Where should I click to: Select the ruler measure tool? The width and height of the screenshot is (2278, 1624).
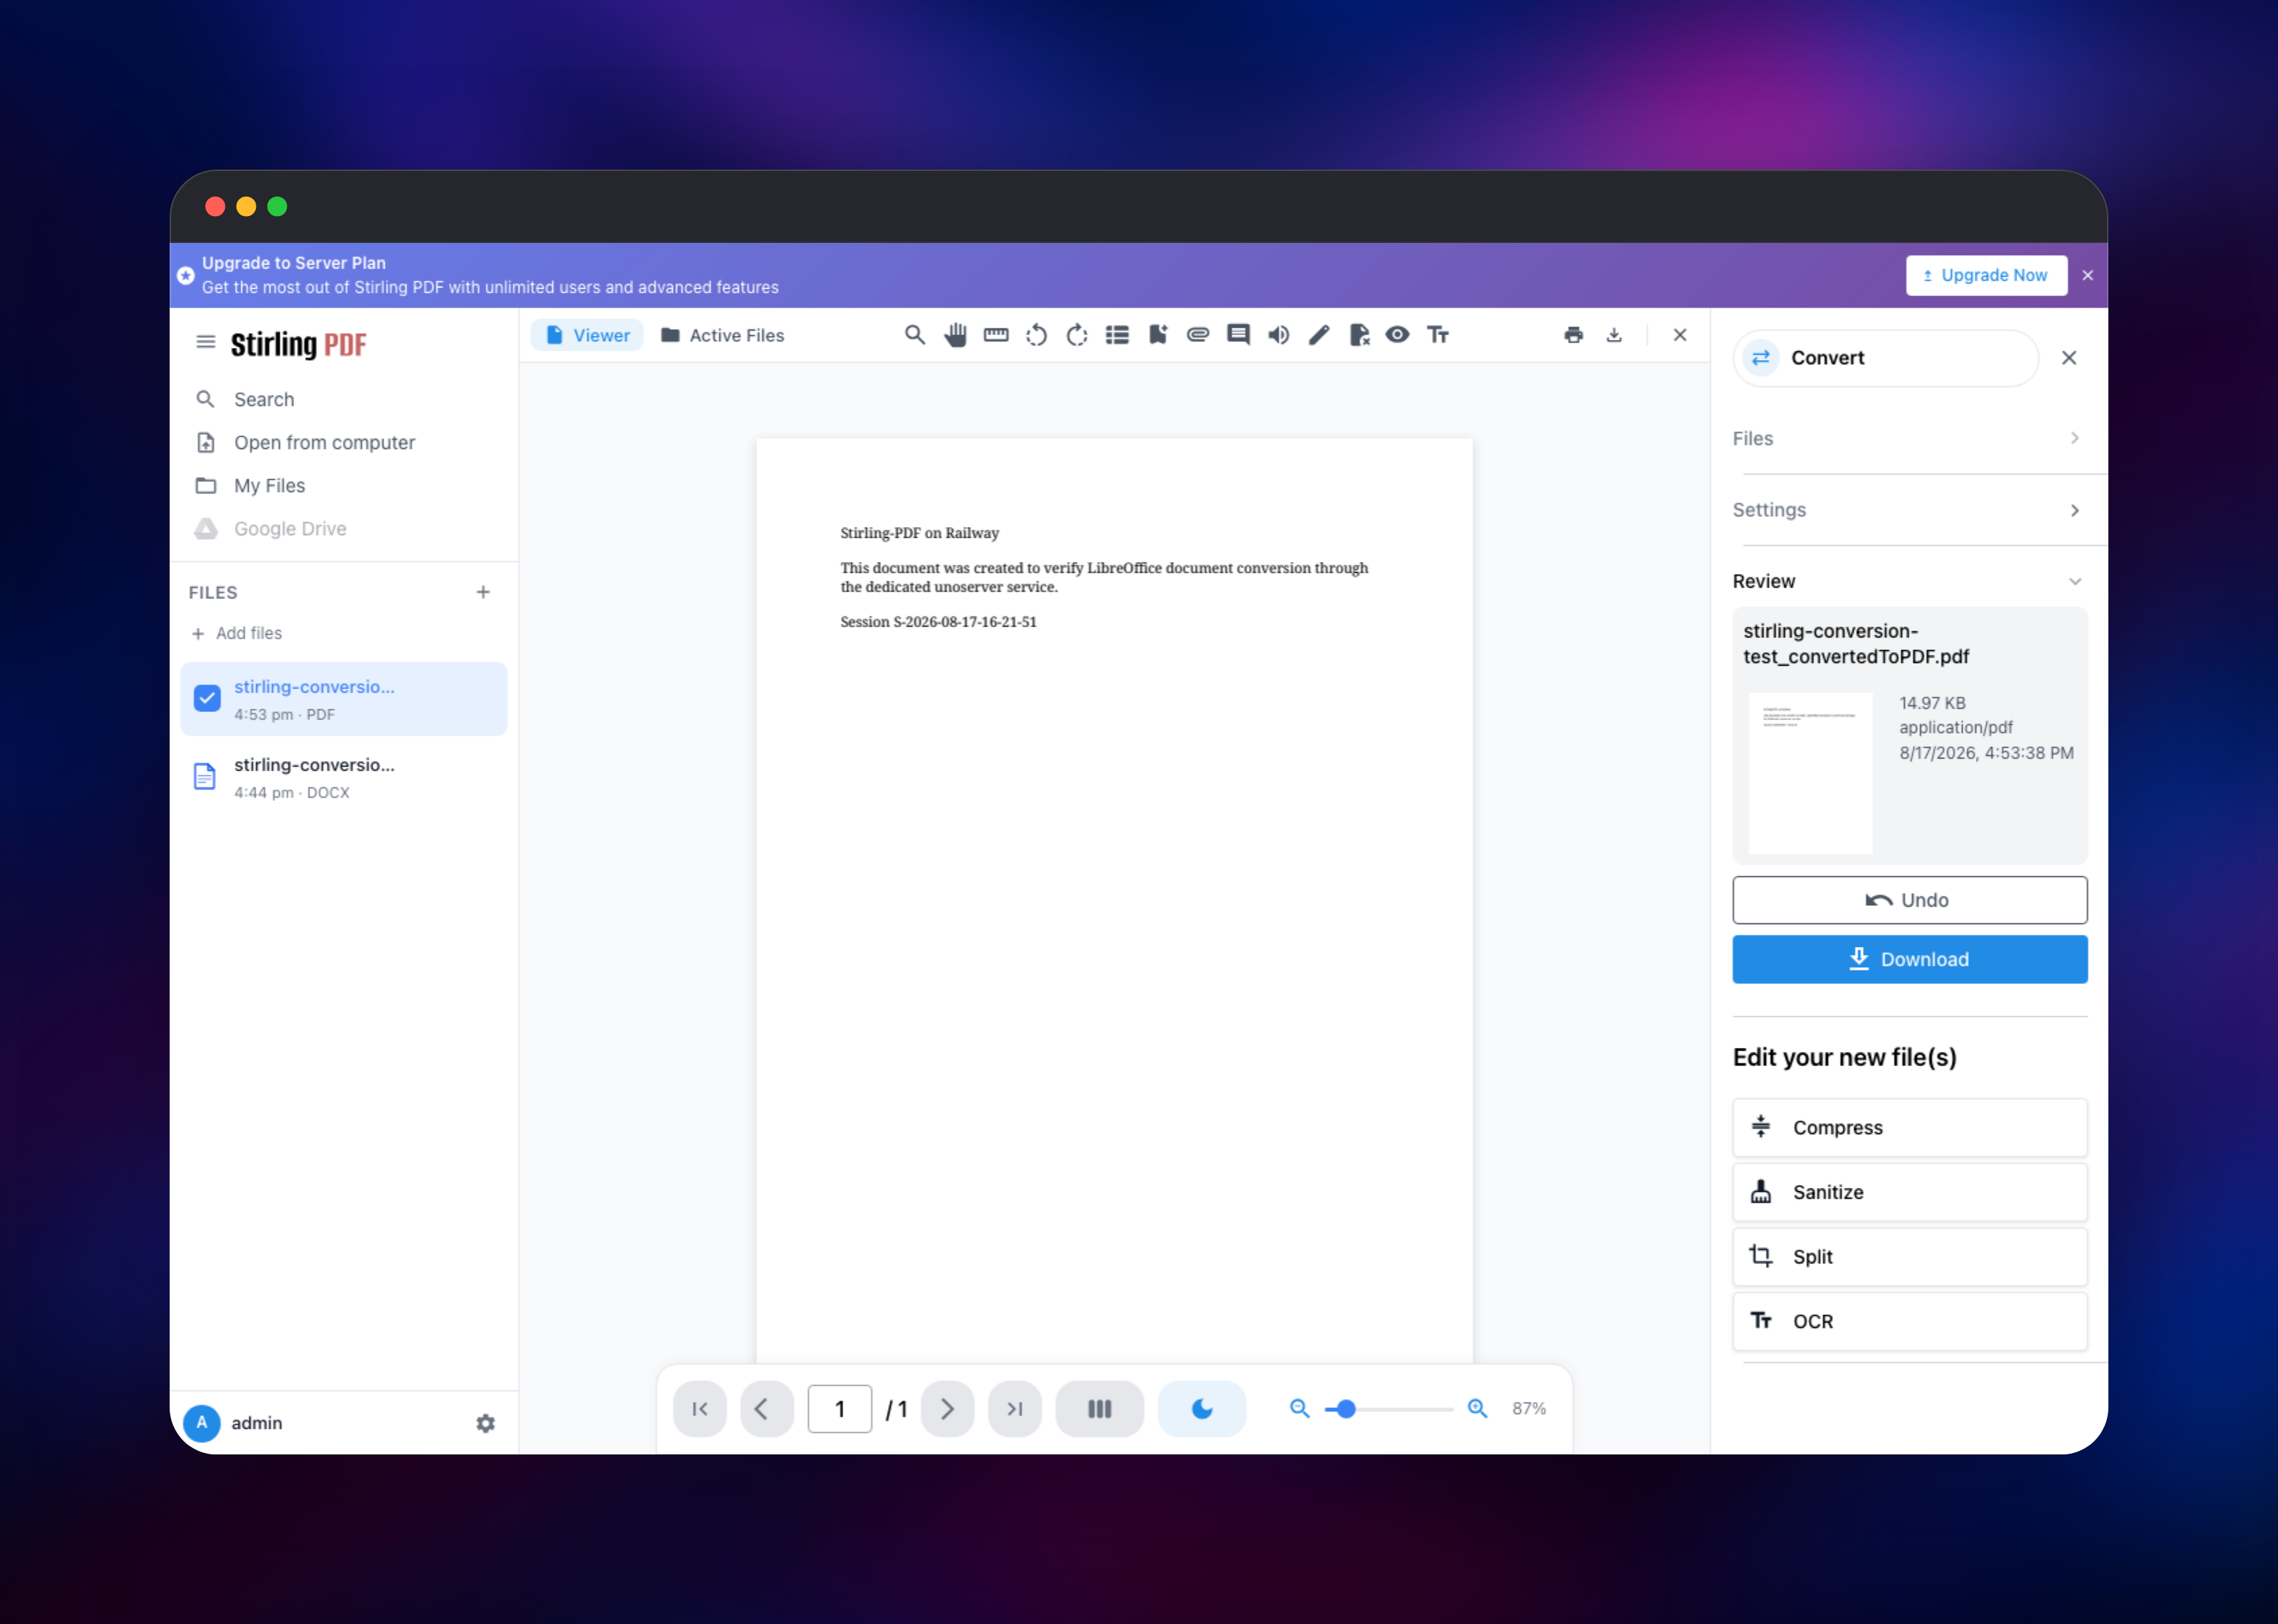(996, 335)
